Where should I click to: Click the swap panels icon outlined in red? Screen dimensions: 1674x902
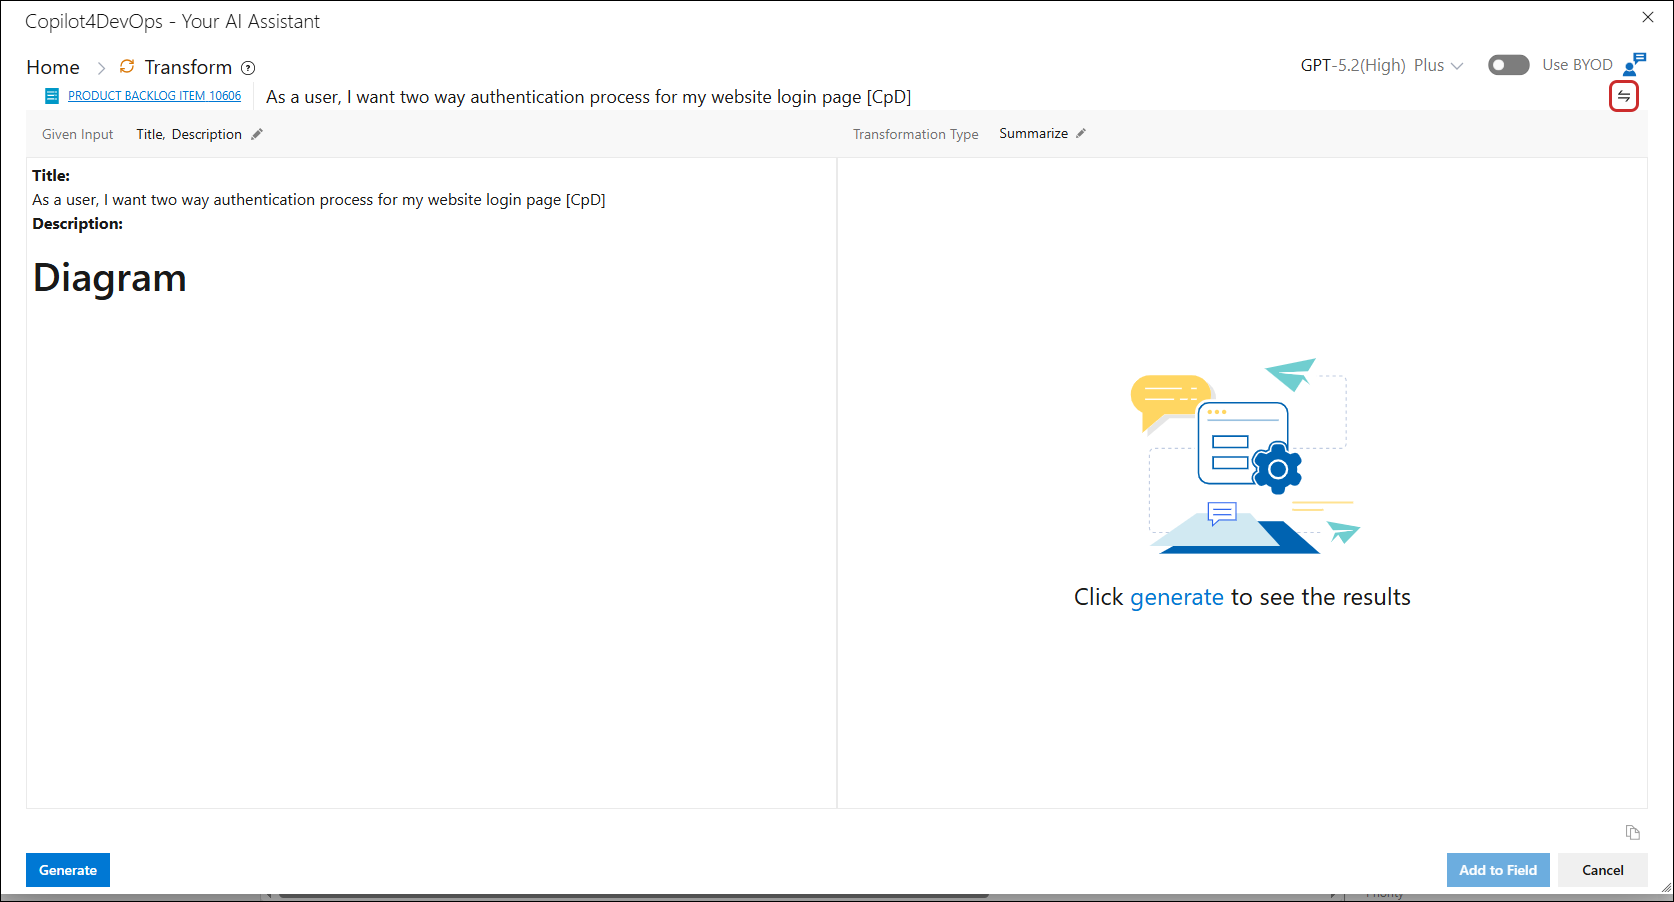click(1623, 97)
